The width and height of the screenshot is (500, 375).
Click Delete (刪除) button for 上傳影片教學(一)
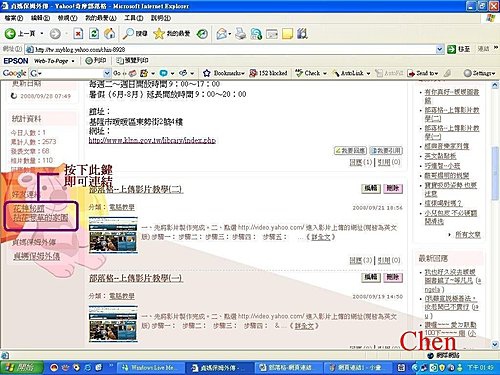tap(393, 277)
